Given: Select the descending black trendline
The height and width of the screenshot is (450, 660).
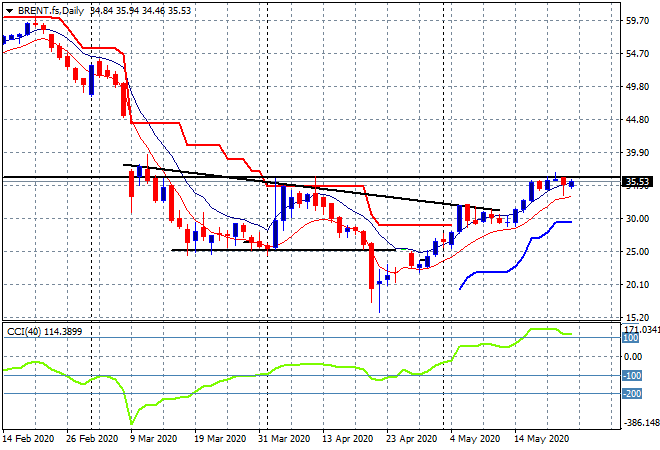Looking at the screenshot, I should (300, 185).
